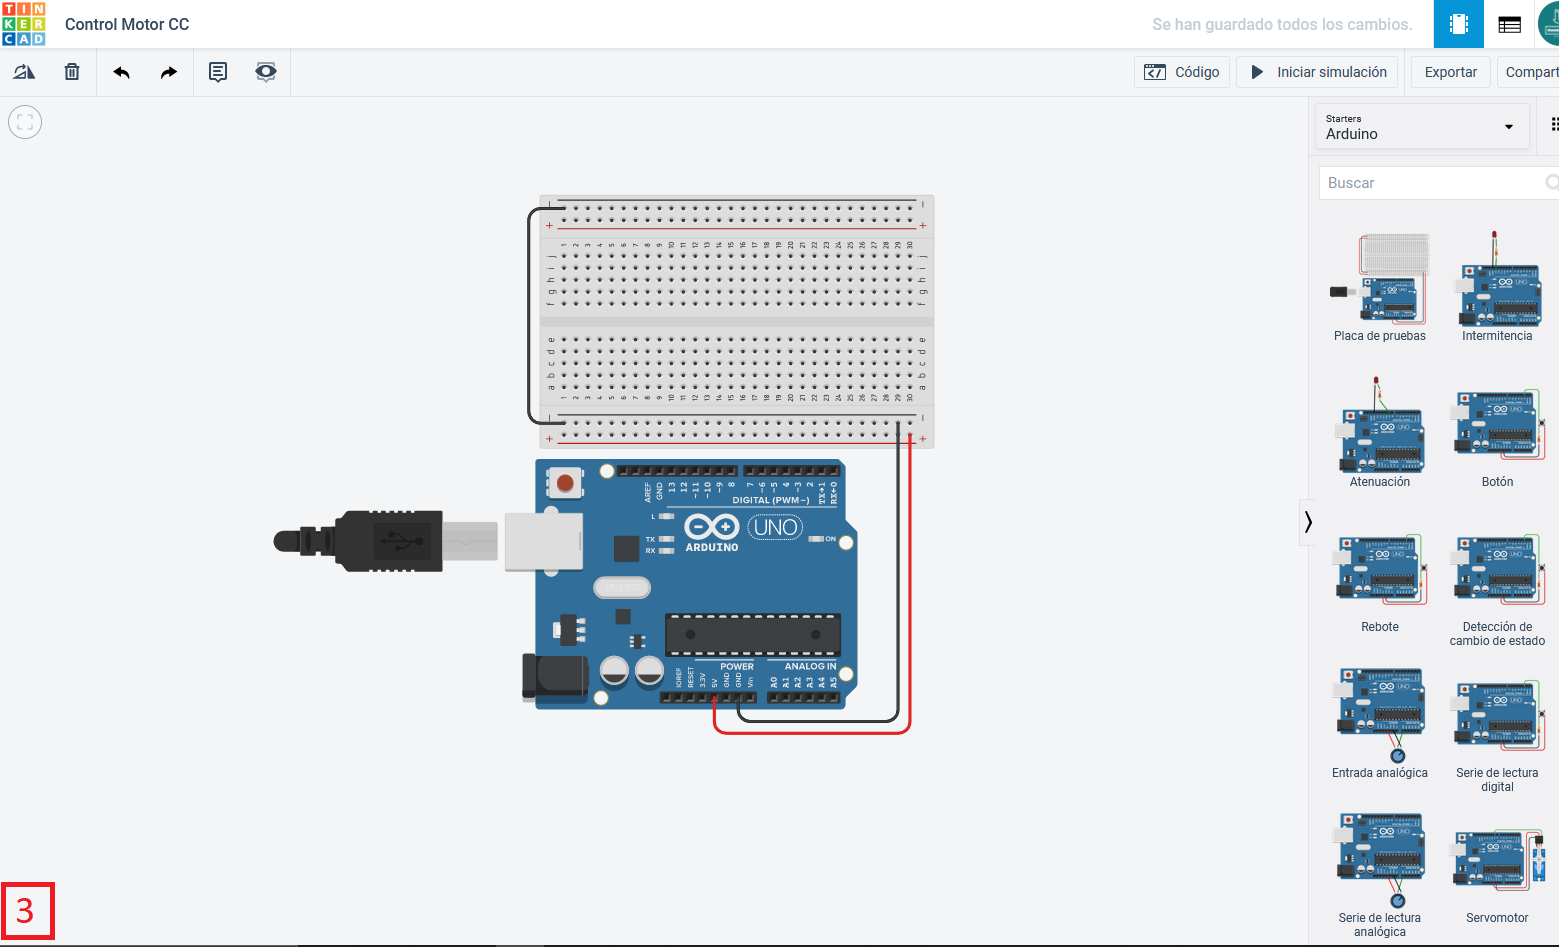Viewport: 1559px width, 947px height.
Task: Select Serie de lectura analógica starter
Action: (1380, 875)
